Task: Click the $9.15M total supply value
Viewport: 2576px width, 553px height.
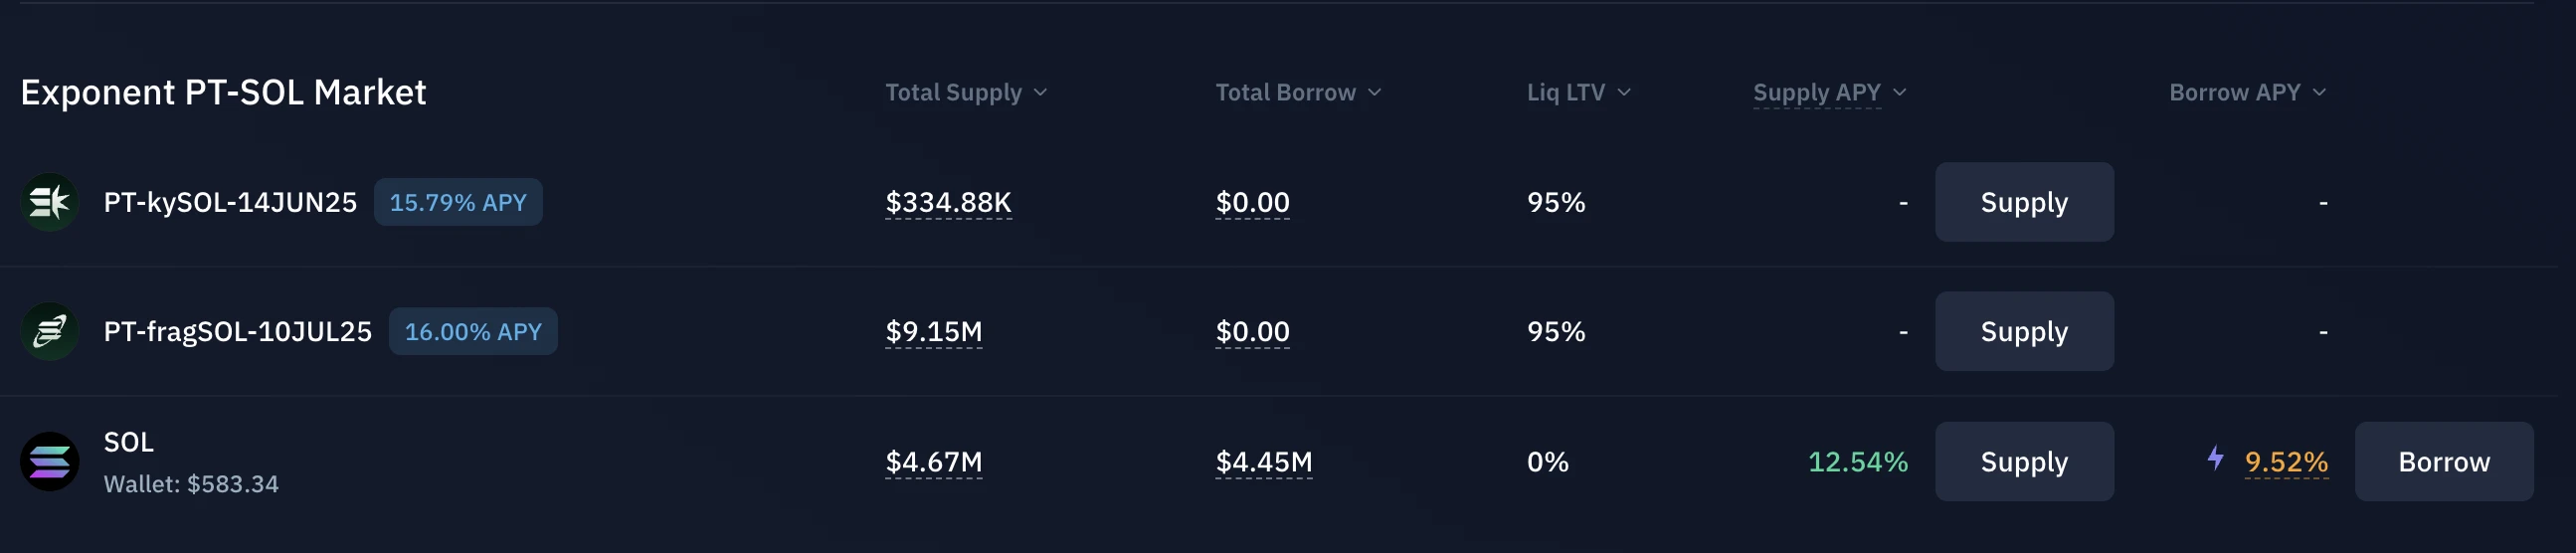Action: [x=933, y=332]
